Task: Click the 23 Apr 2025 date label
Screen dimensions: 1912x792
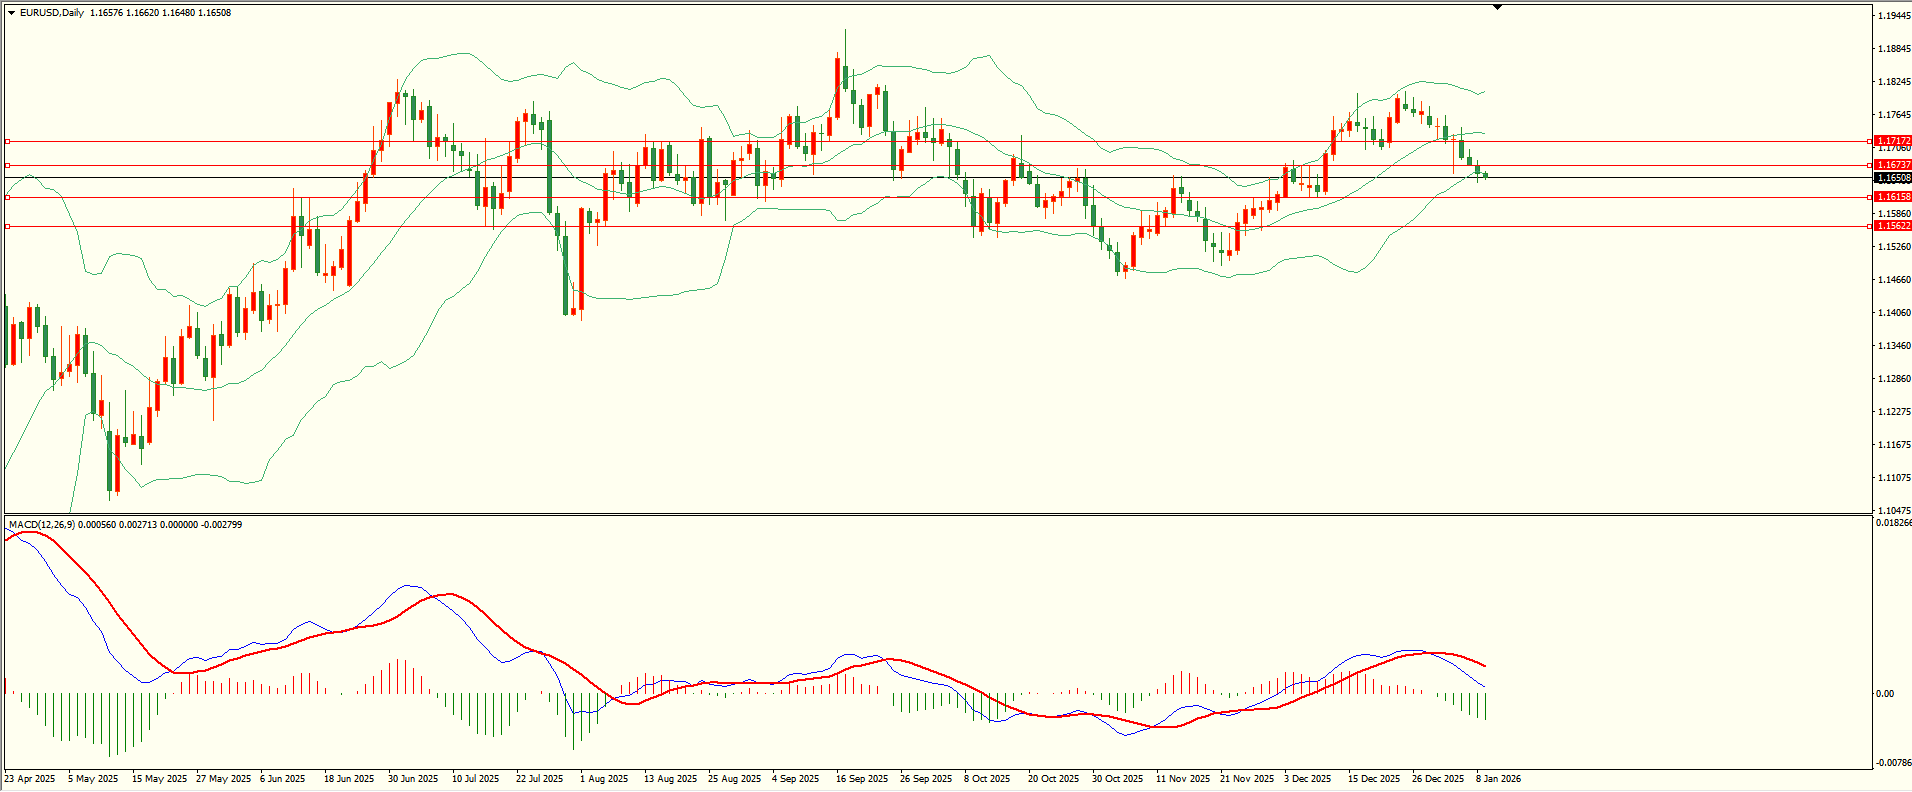Action: pyautogui.click(x=30, y=778)
